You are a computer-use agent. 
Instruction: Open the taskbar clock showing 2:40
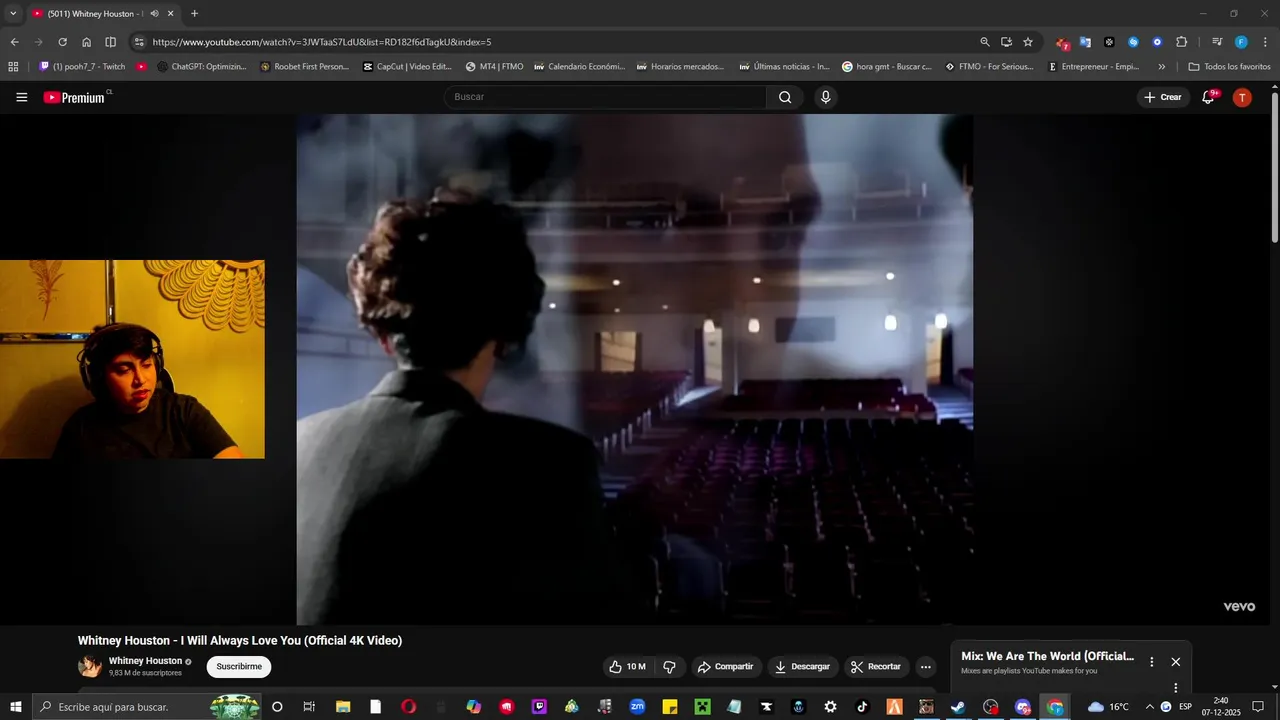pyautogui.click(x=1221, y=707)
